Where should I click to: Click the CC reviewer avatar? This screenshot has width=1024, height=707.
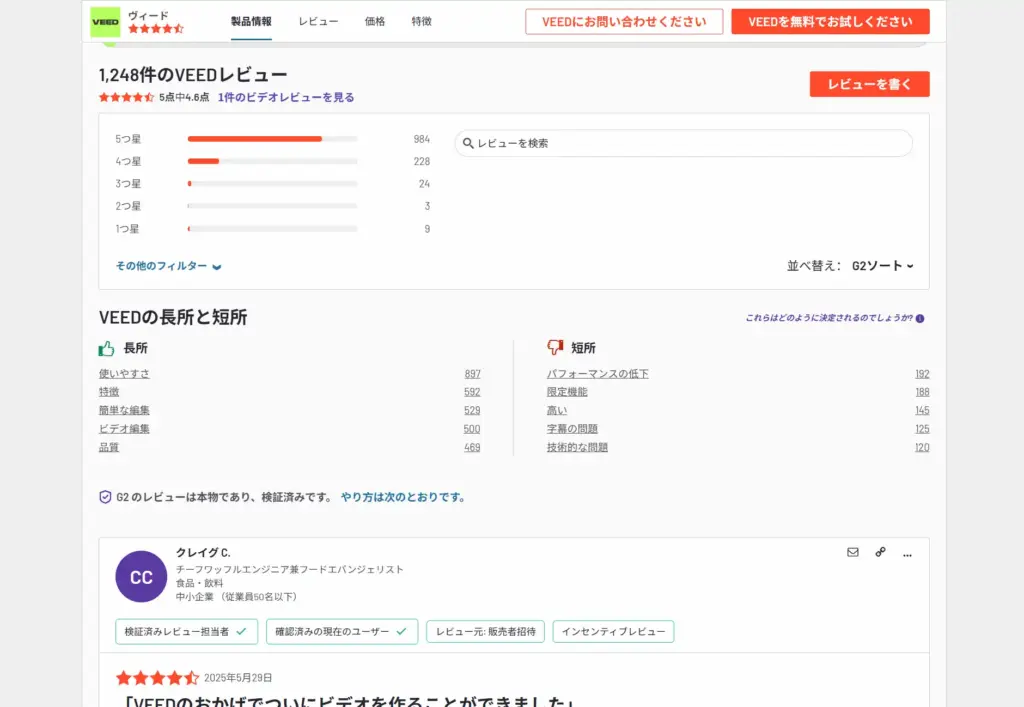[141, 576]
